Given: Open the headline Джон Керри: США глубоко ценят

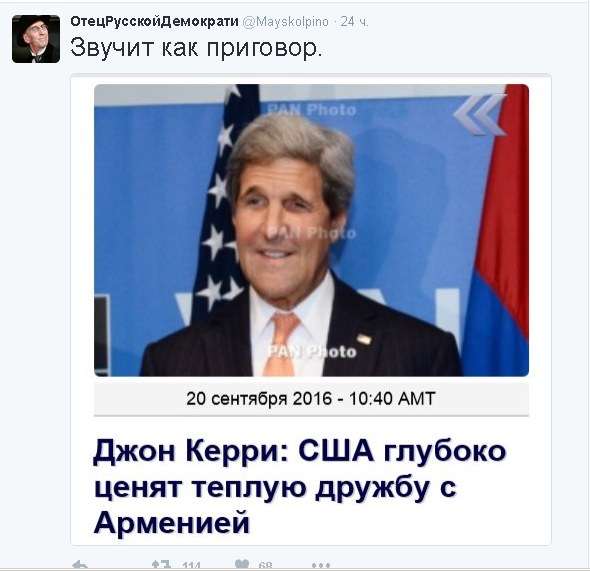Looking at the screenshot, I should (x=300, y=487).
